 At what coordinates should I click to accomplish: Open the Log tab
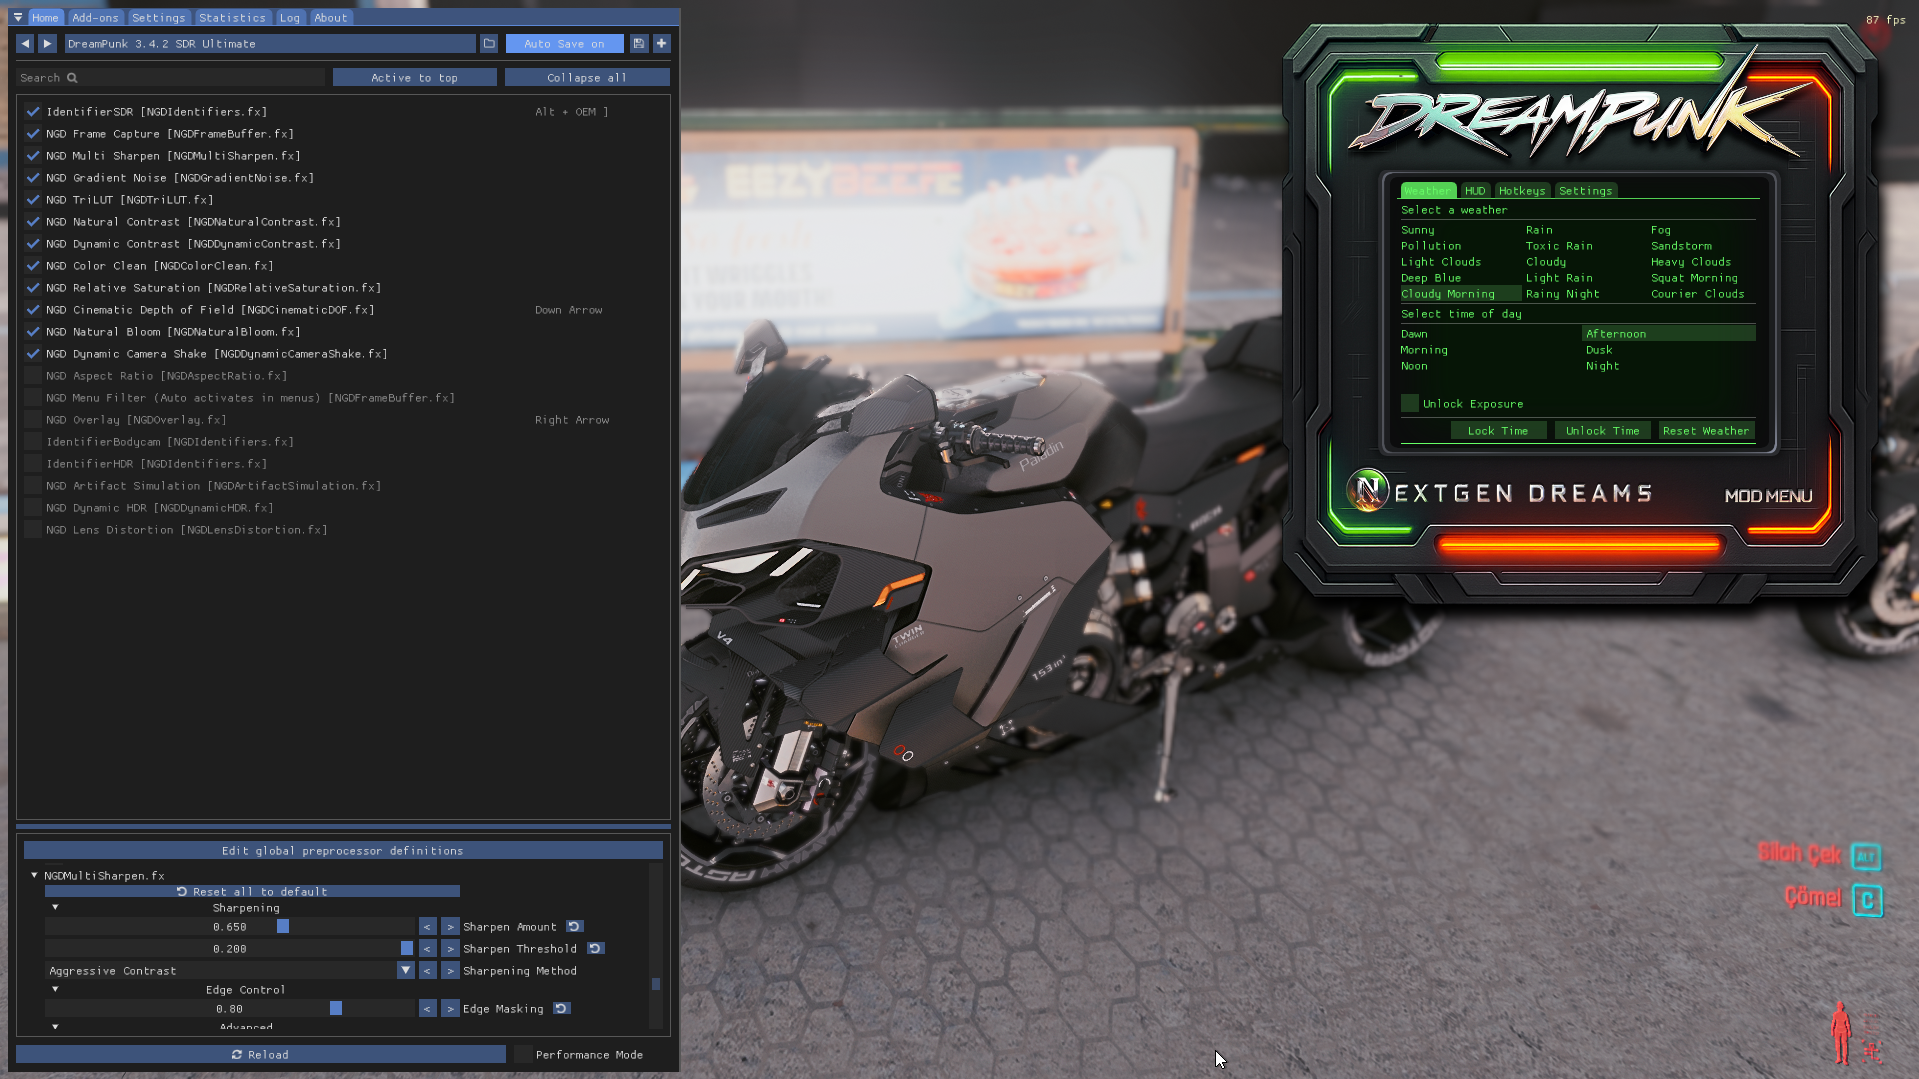[290, 18]
